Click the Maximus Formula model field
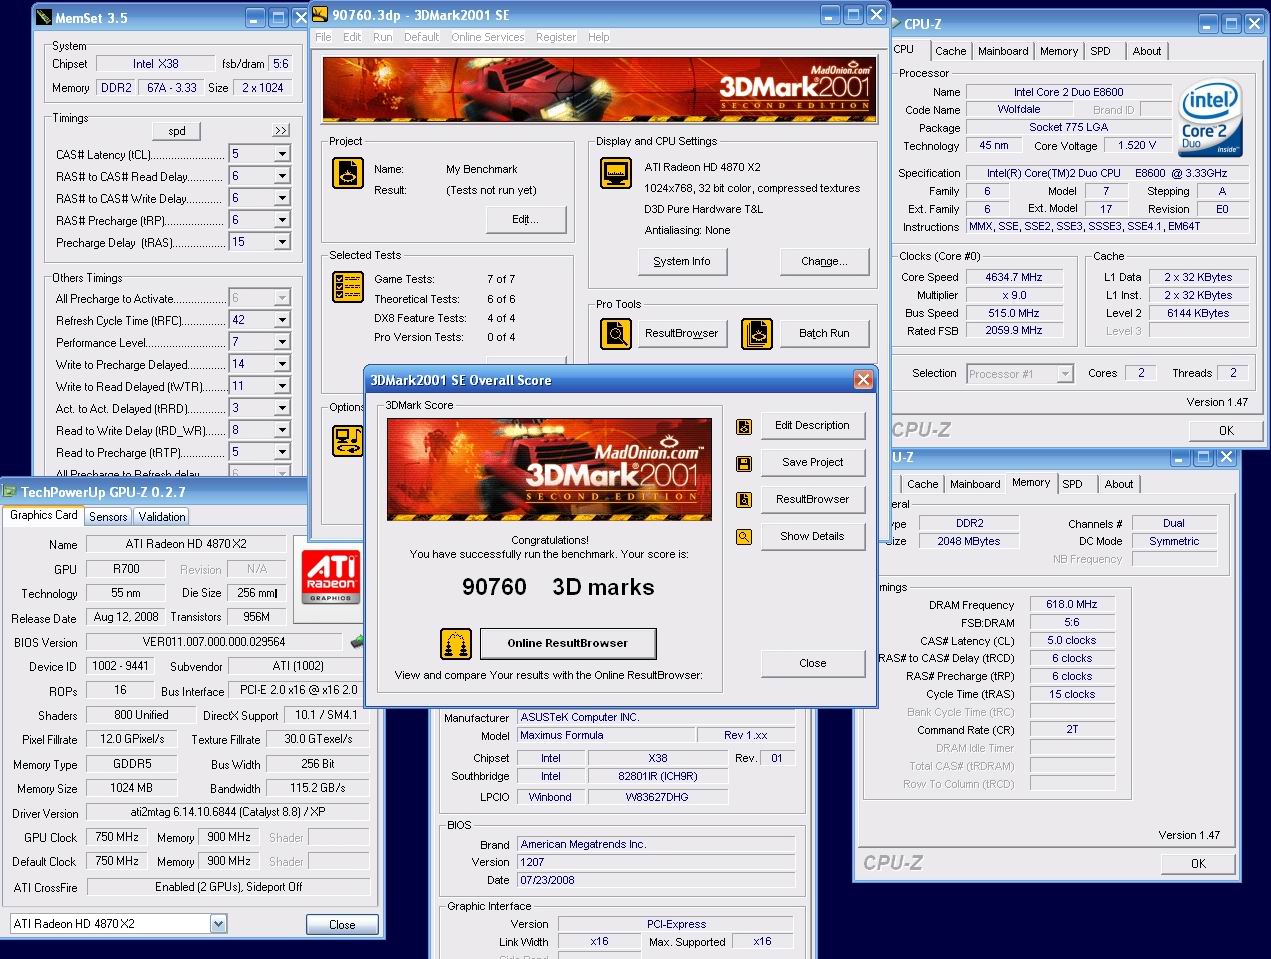1271x959 pixels. pyautogui.click(x=604, y=736)
